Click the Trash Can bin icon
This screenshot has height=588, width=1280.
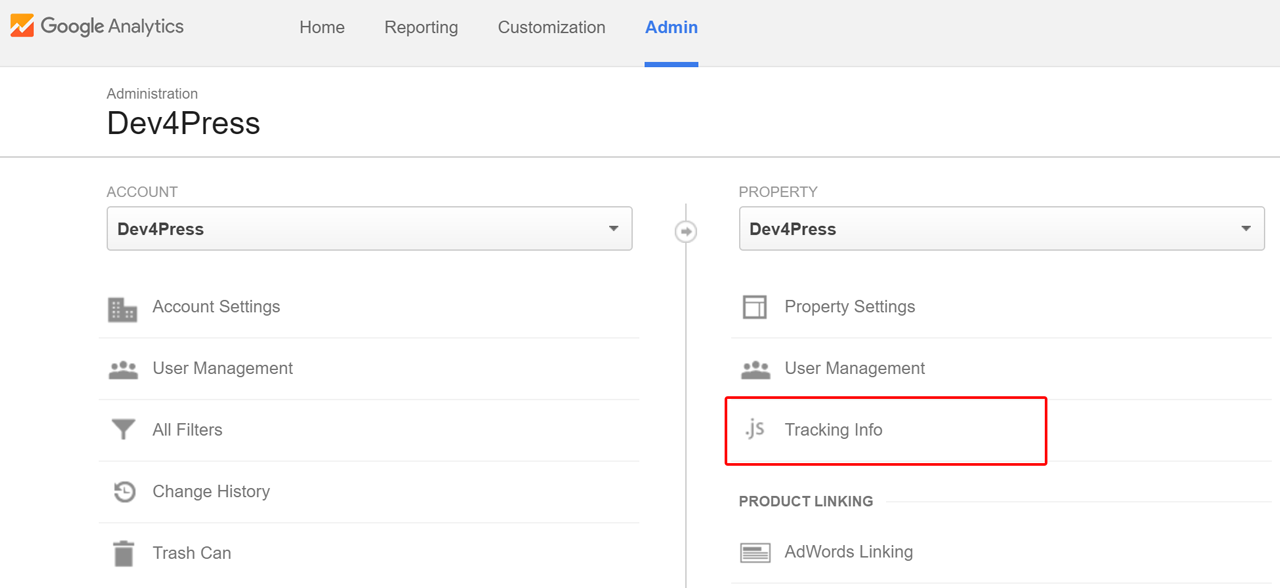123,553
